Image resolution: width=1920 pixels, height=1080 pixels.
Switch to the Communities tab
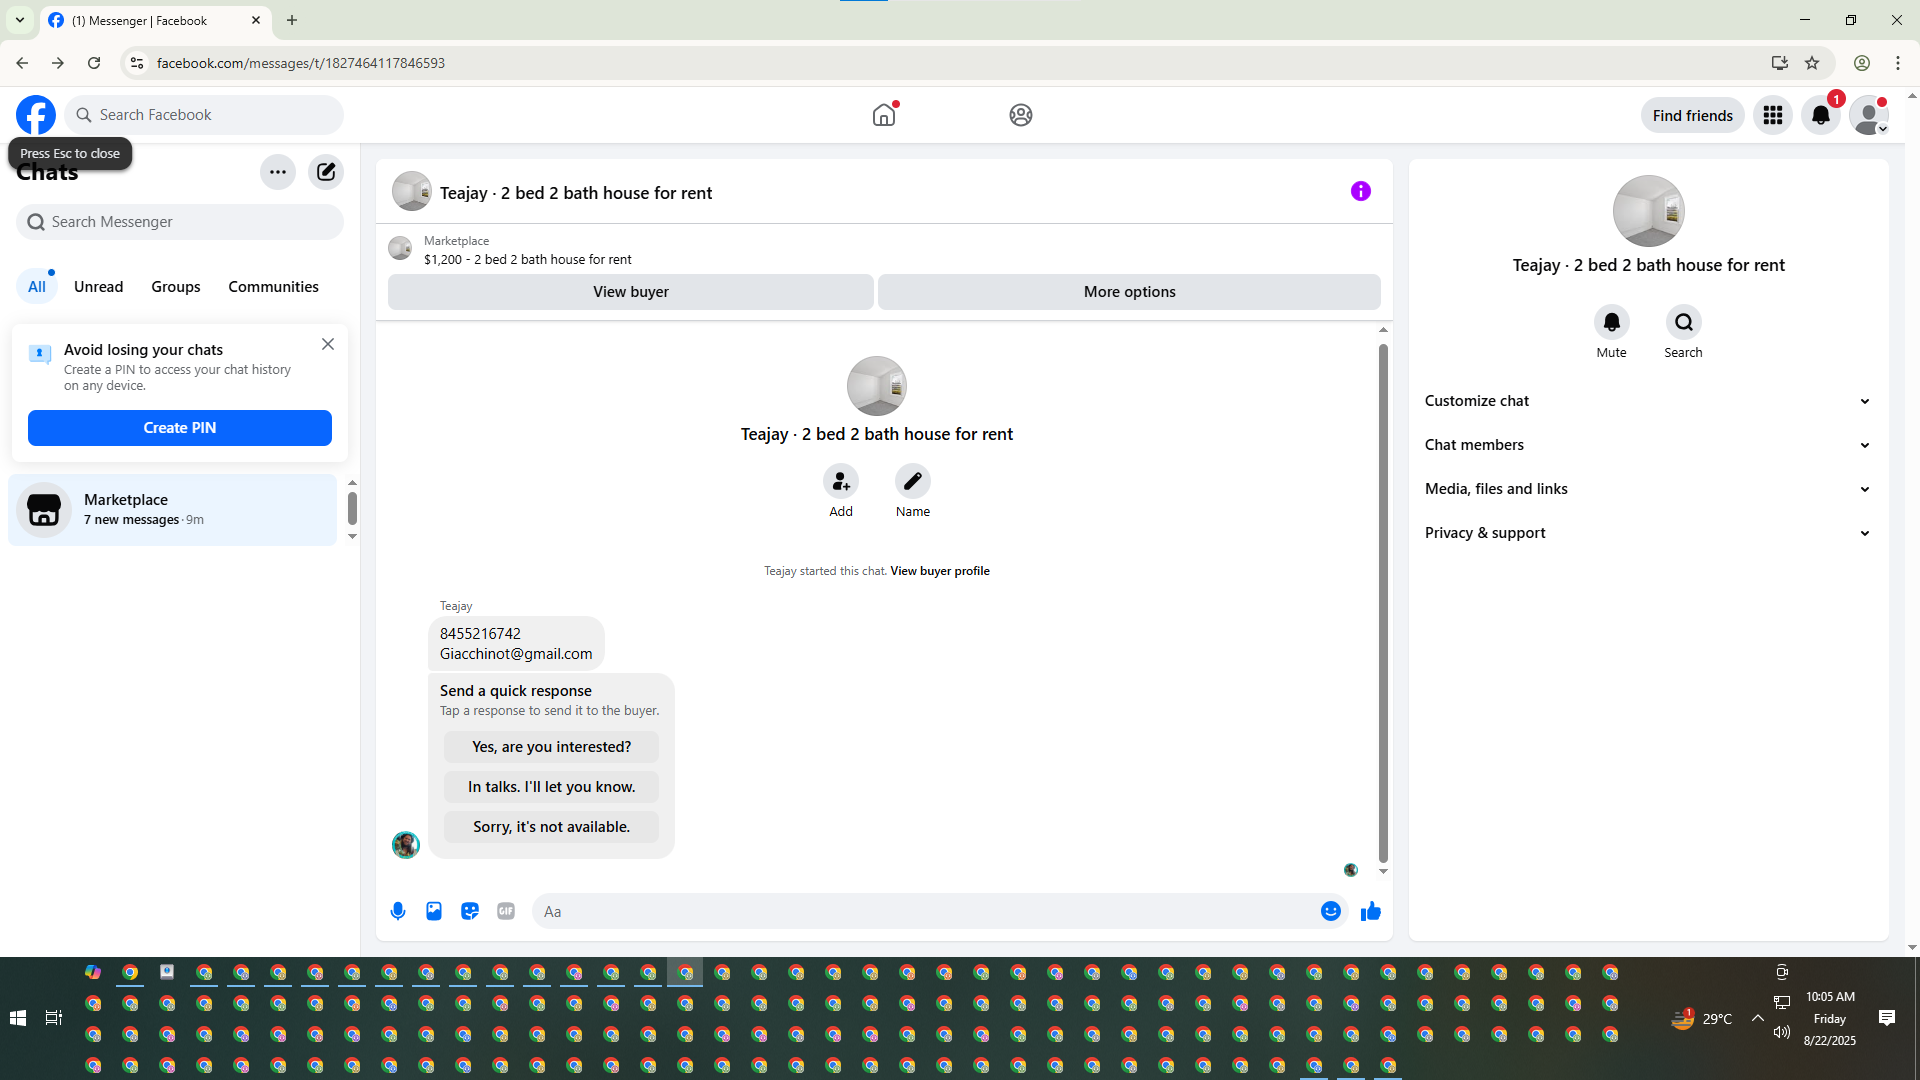273,287
